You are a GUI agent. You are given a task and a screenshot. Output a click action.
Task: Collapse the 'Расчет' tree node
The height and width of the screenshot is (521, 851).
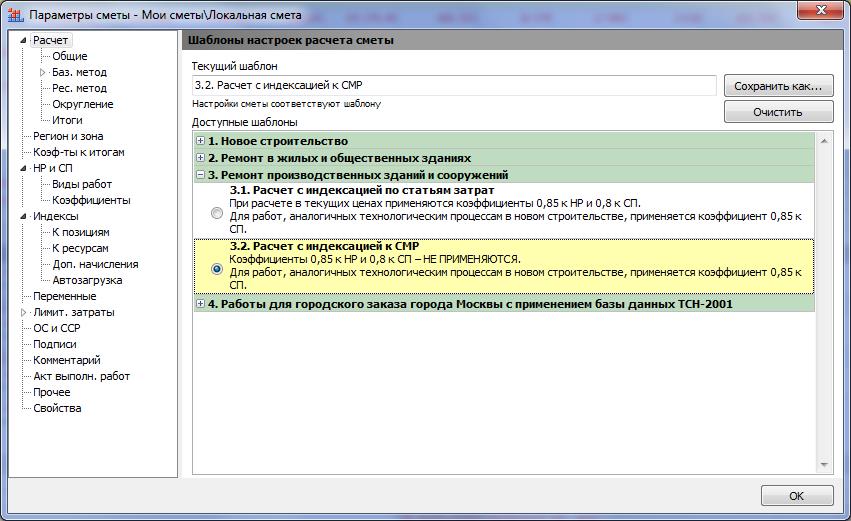point(24,40)
